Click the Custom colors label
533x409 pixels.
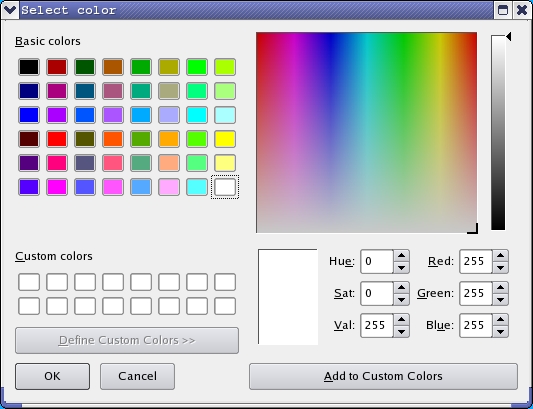coord(54,256)
